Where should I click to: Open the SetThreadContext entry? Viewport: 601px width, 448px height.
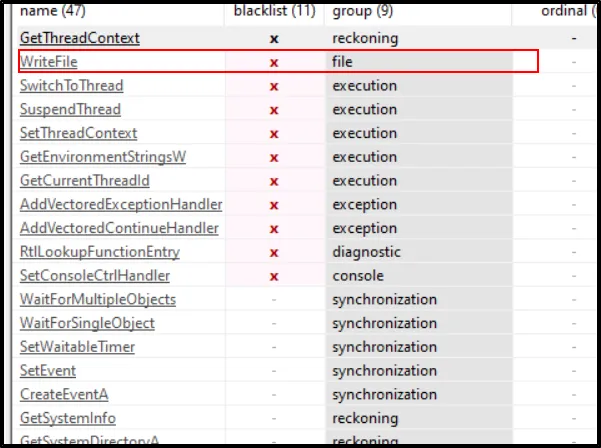(x=78, y=133)
